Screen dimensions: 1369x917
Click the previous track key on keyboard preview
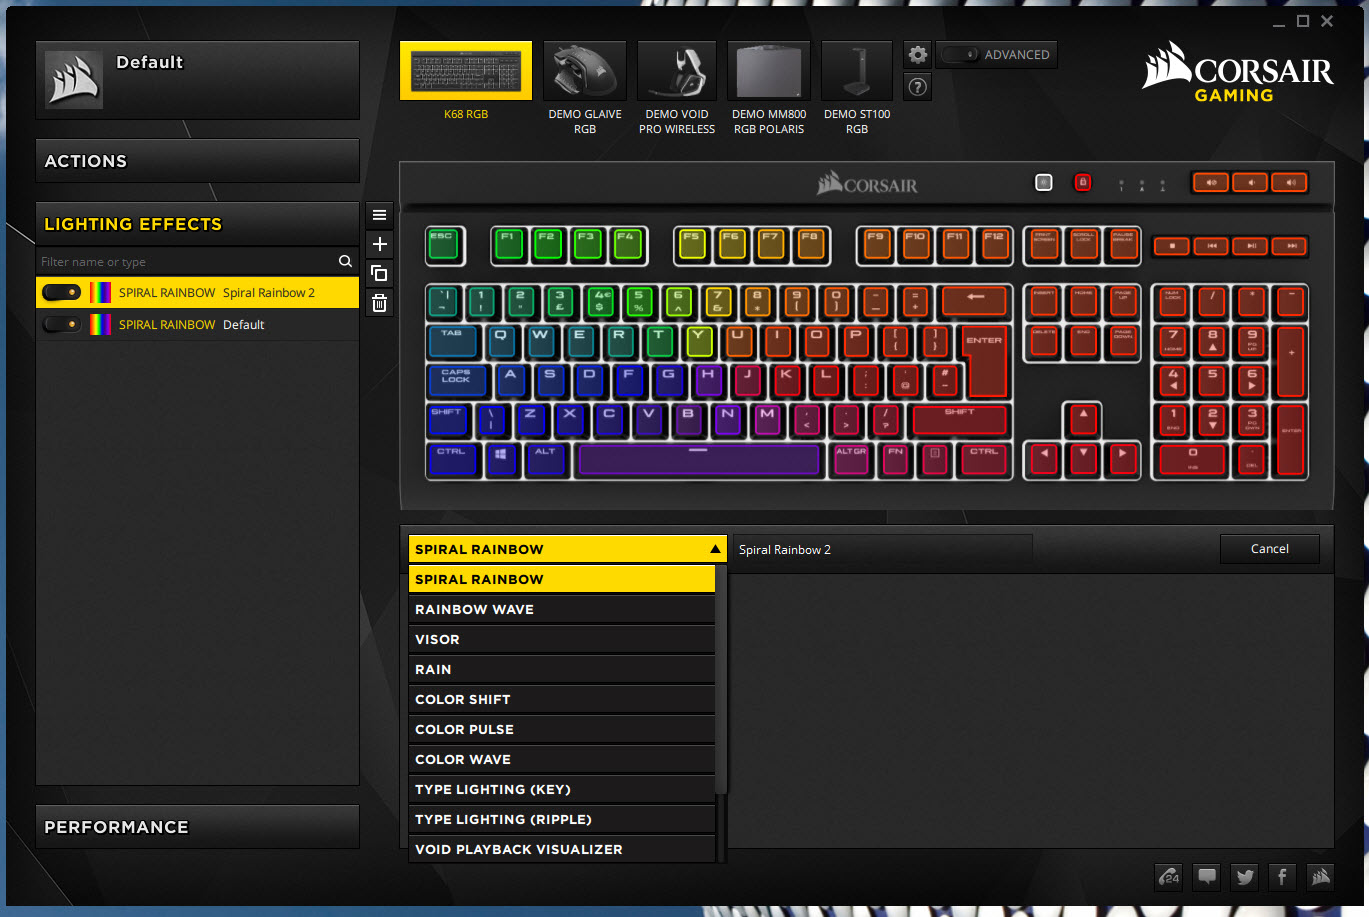click(1212, 245)
